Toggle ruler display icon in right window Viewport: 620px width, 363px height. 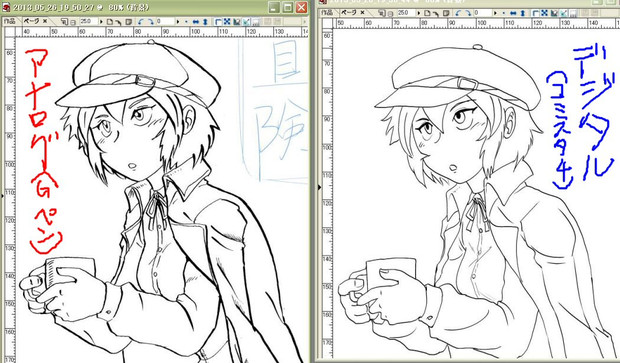coord(535,13)
